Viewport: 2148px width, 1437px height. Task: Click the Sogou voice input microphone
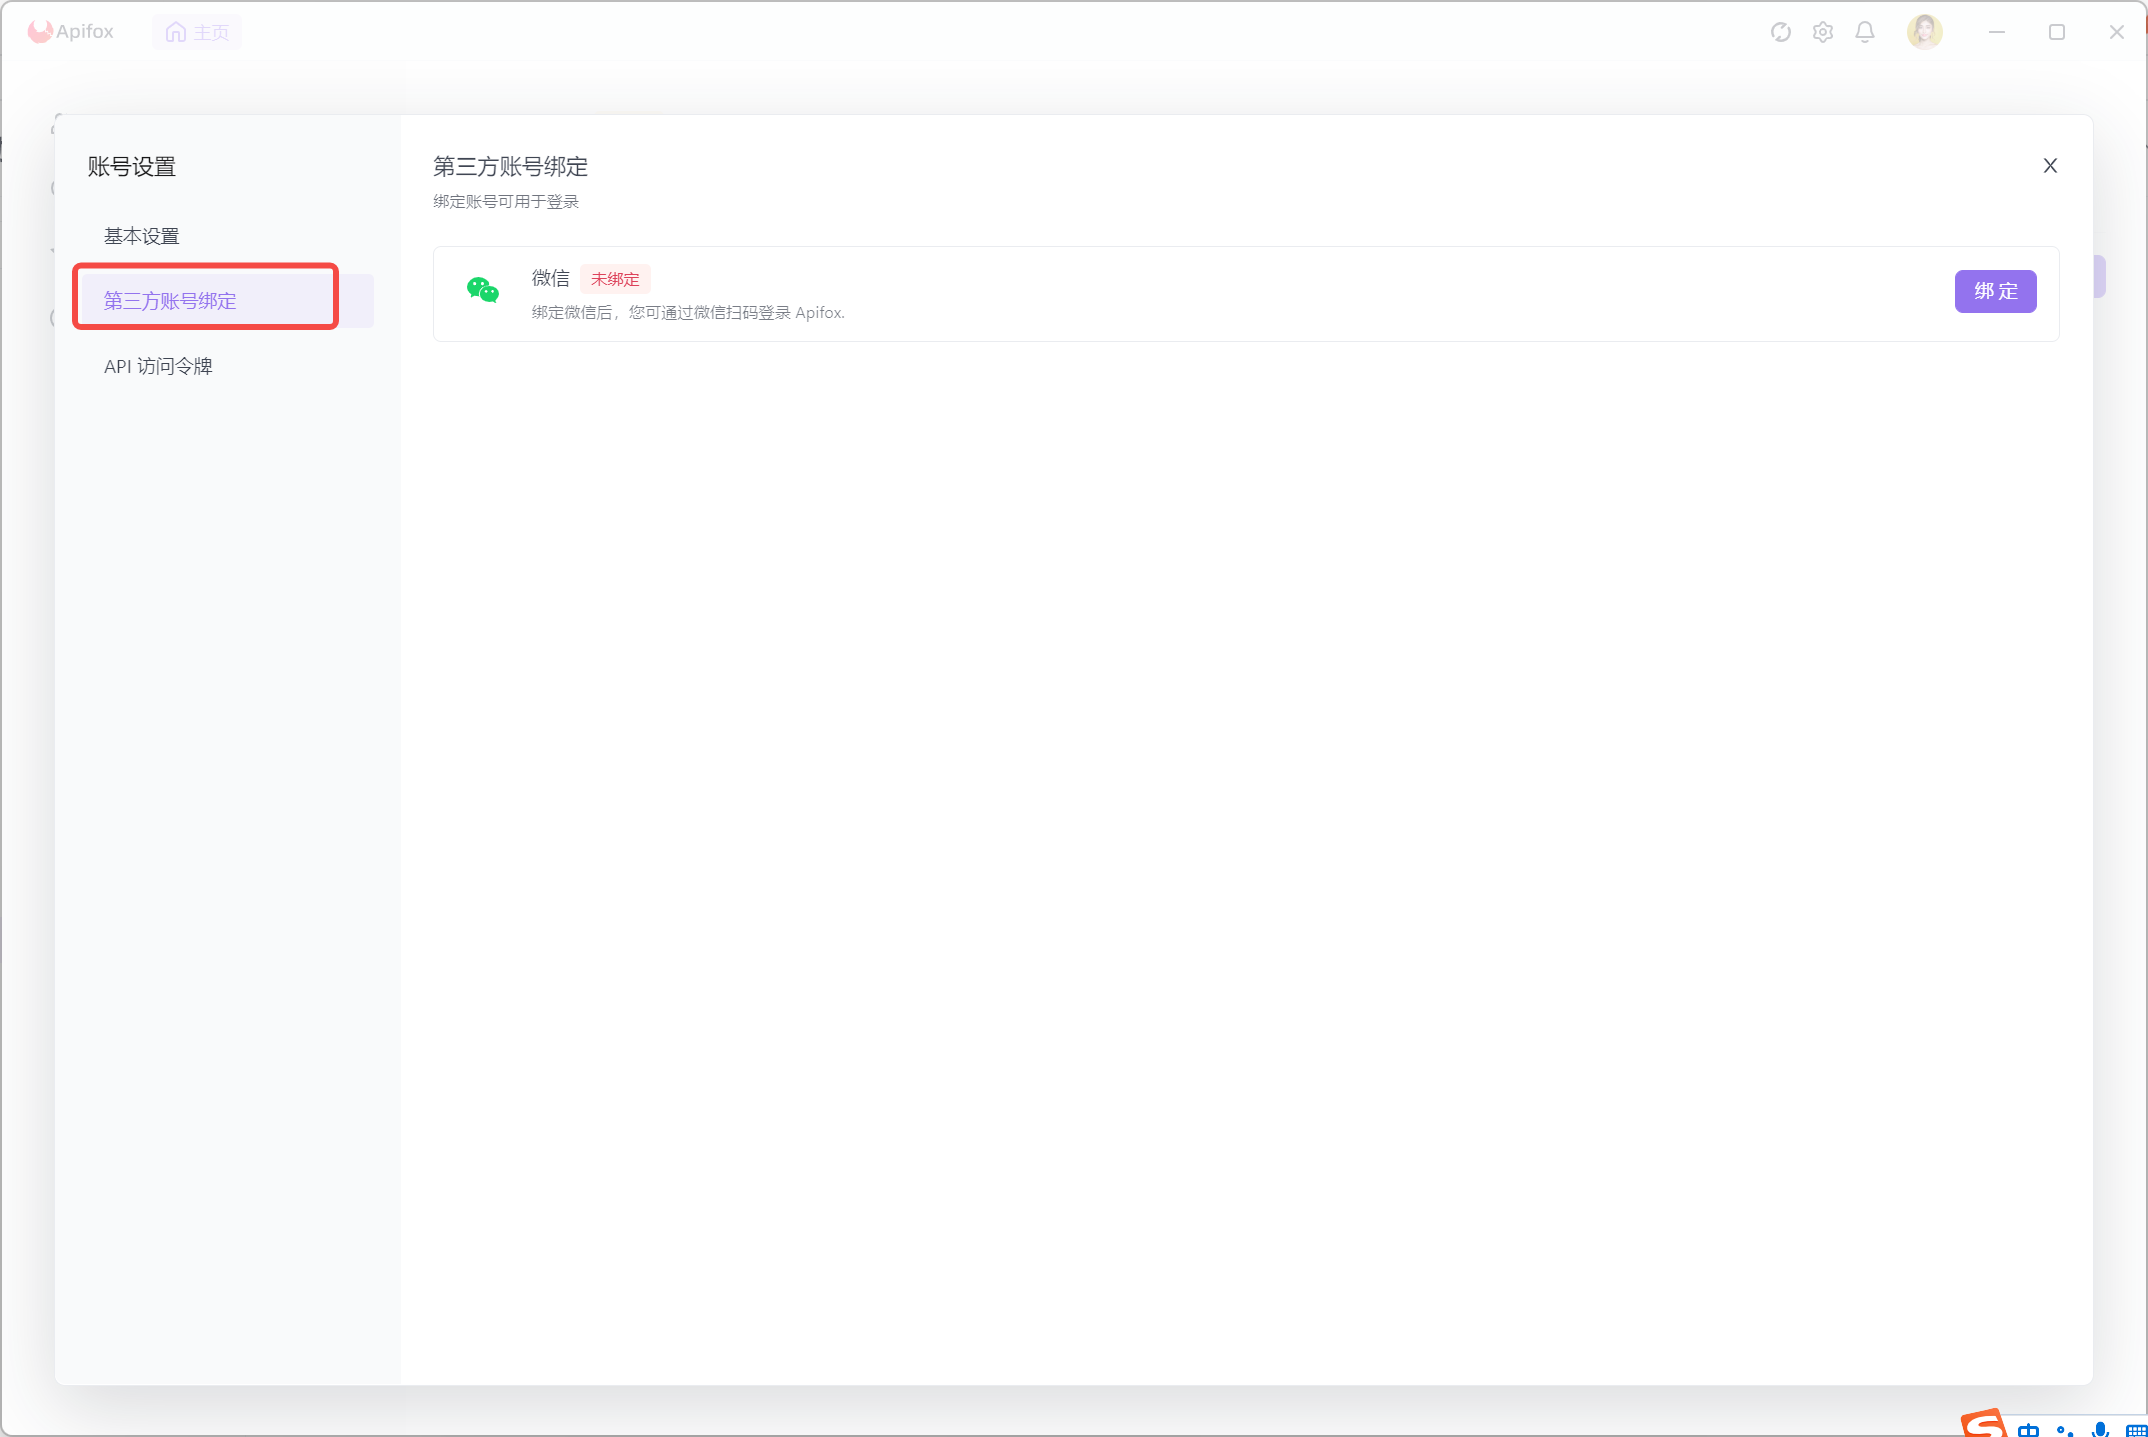(x=2100, y=1430)
